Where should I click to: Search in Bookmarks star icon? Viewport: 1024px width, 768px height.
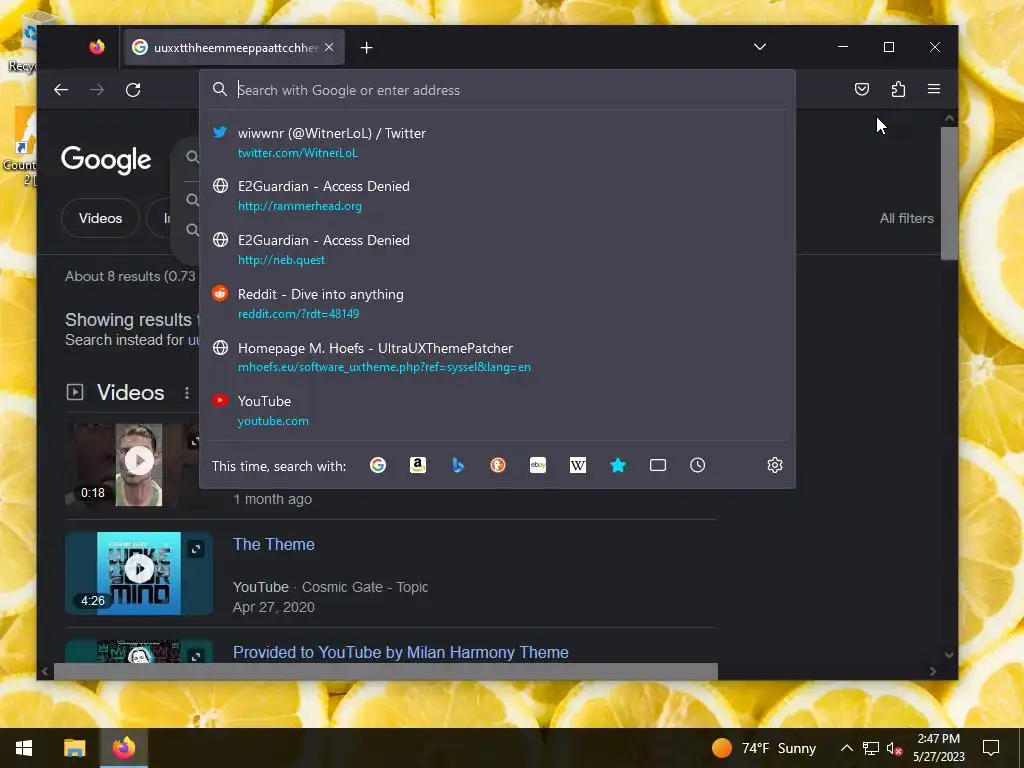click(618, 465)
